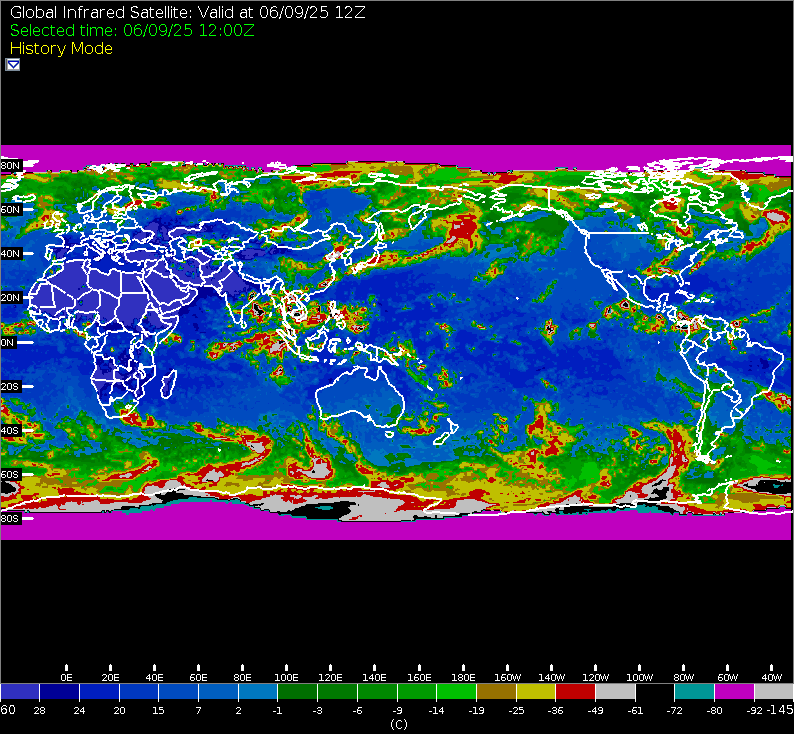Click the 60N latitude label
794x734 pixels.
(10, 210)
